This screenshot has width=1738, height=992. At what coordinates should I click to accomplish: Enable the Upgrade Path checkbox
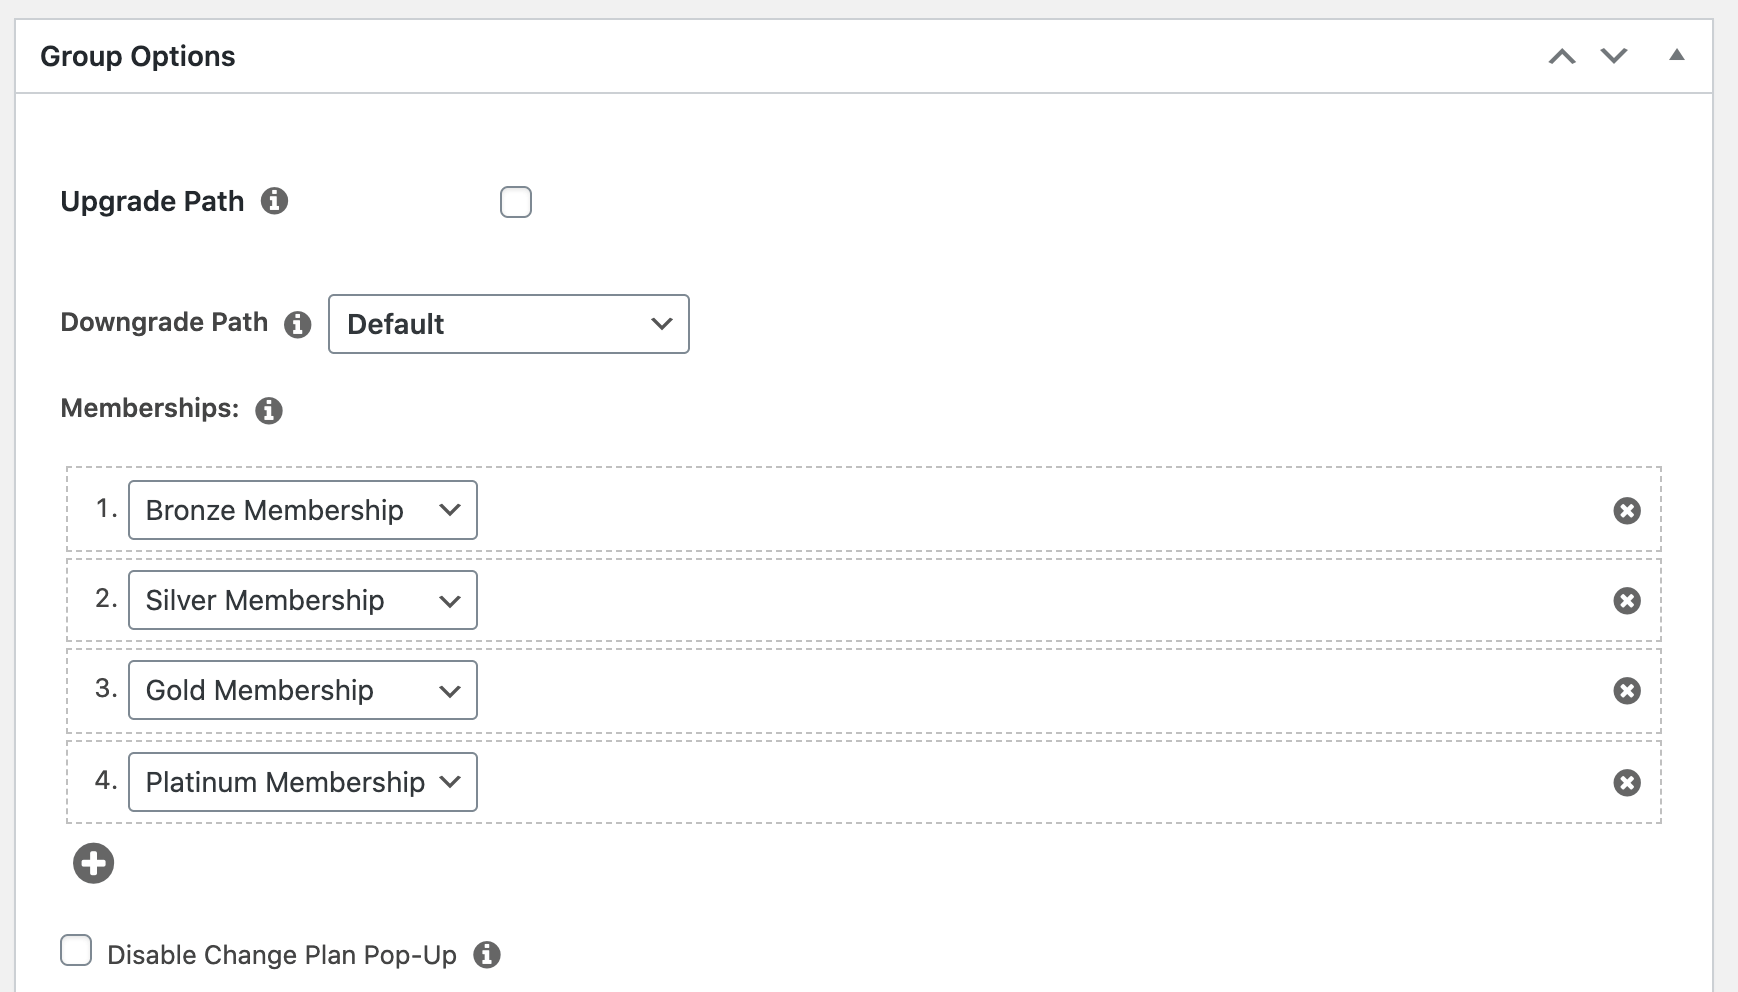[x=516, y=202]
